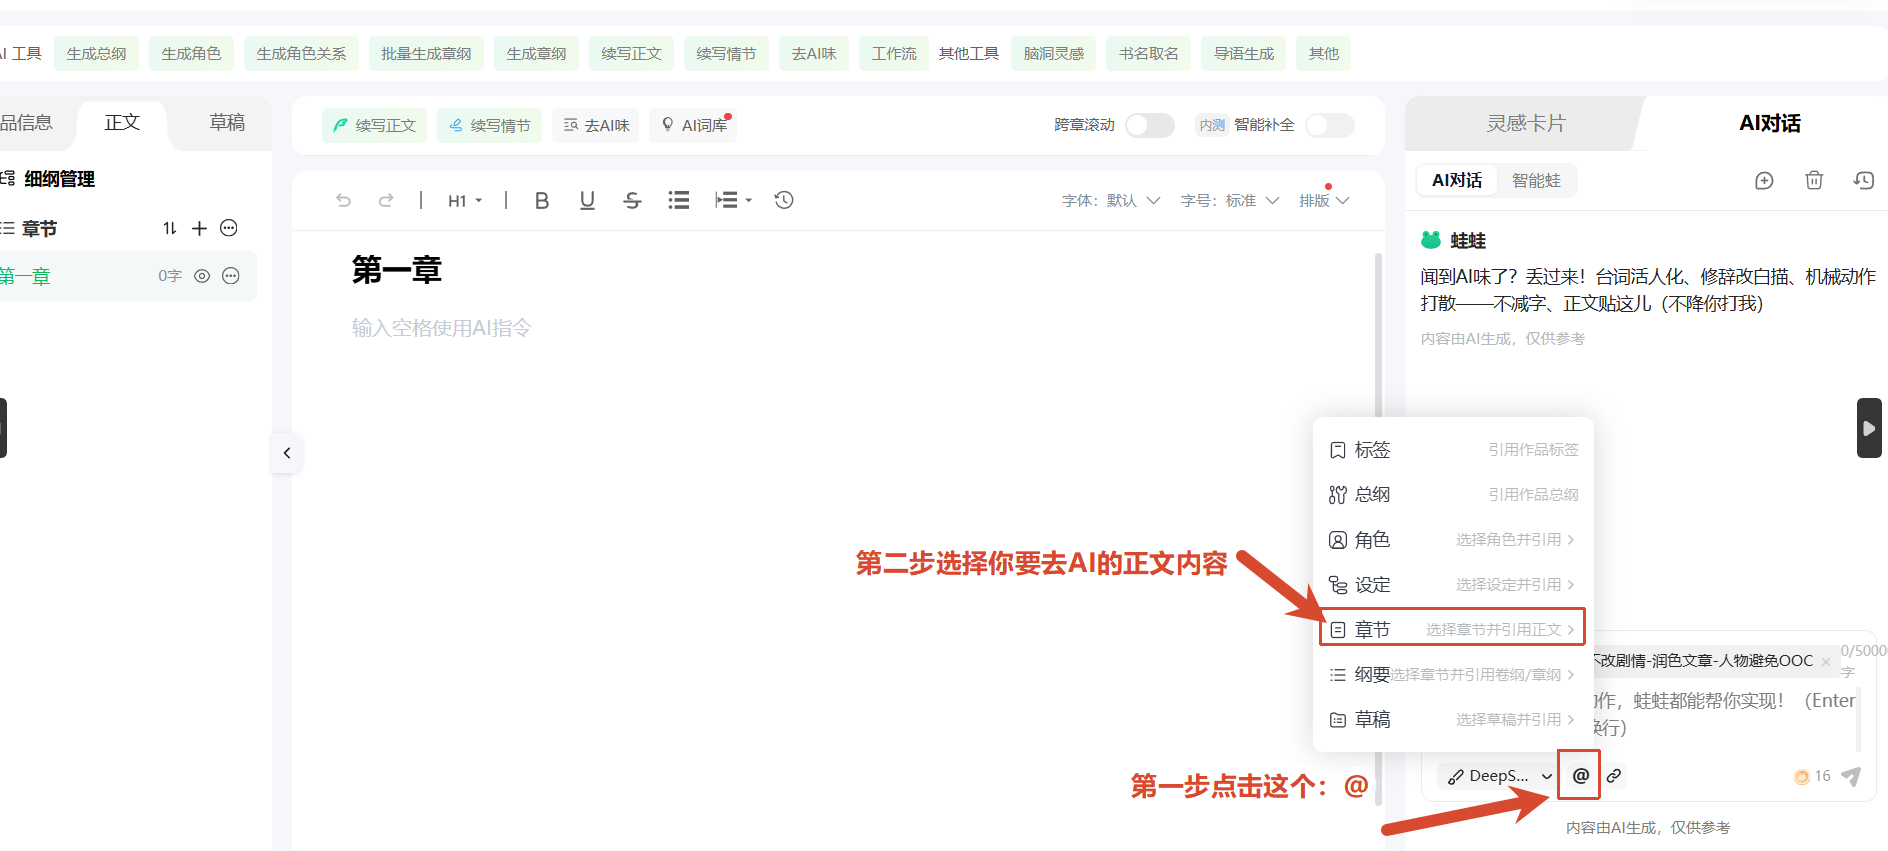Click the link attachment icon
This screenshot has width=1888, height=851.
tap(1614, 776)
